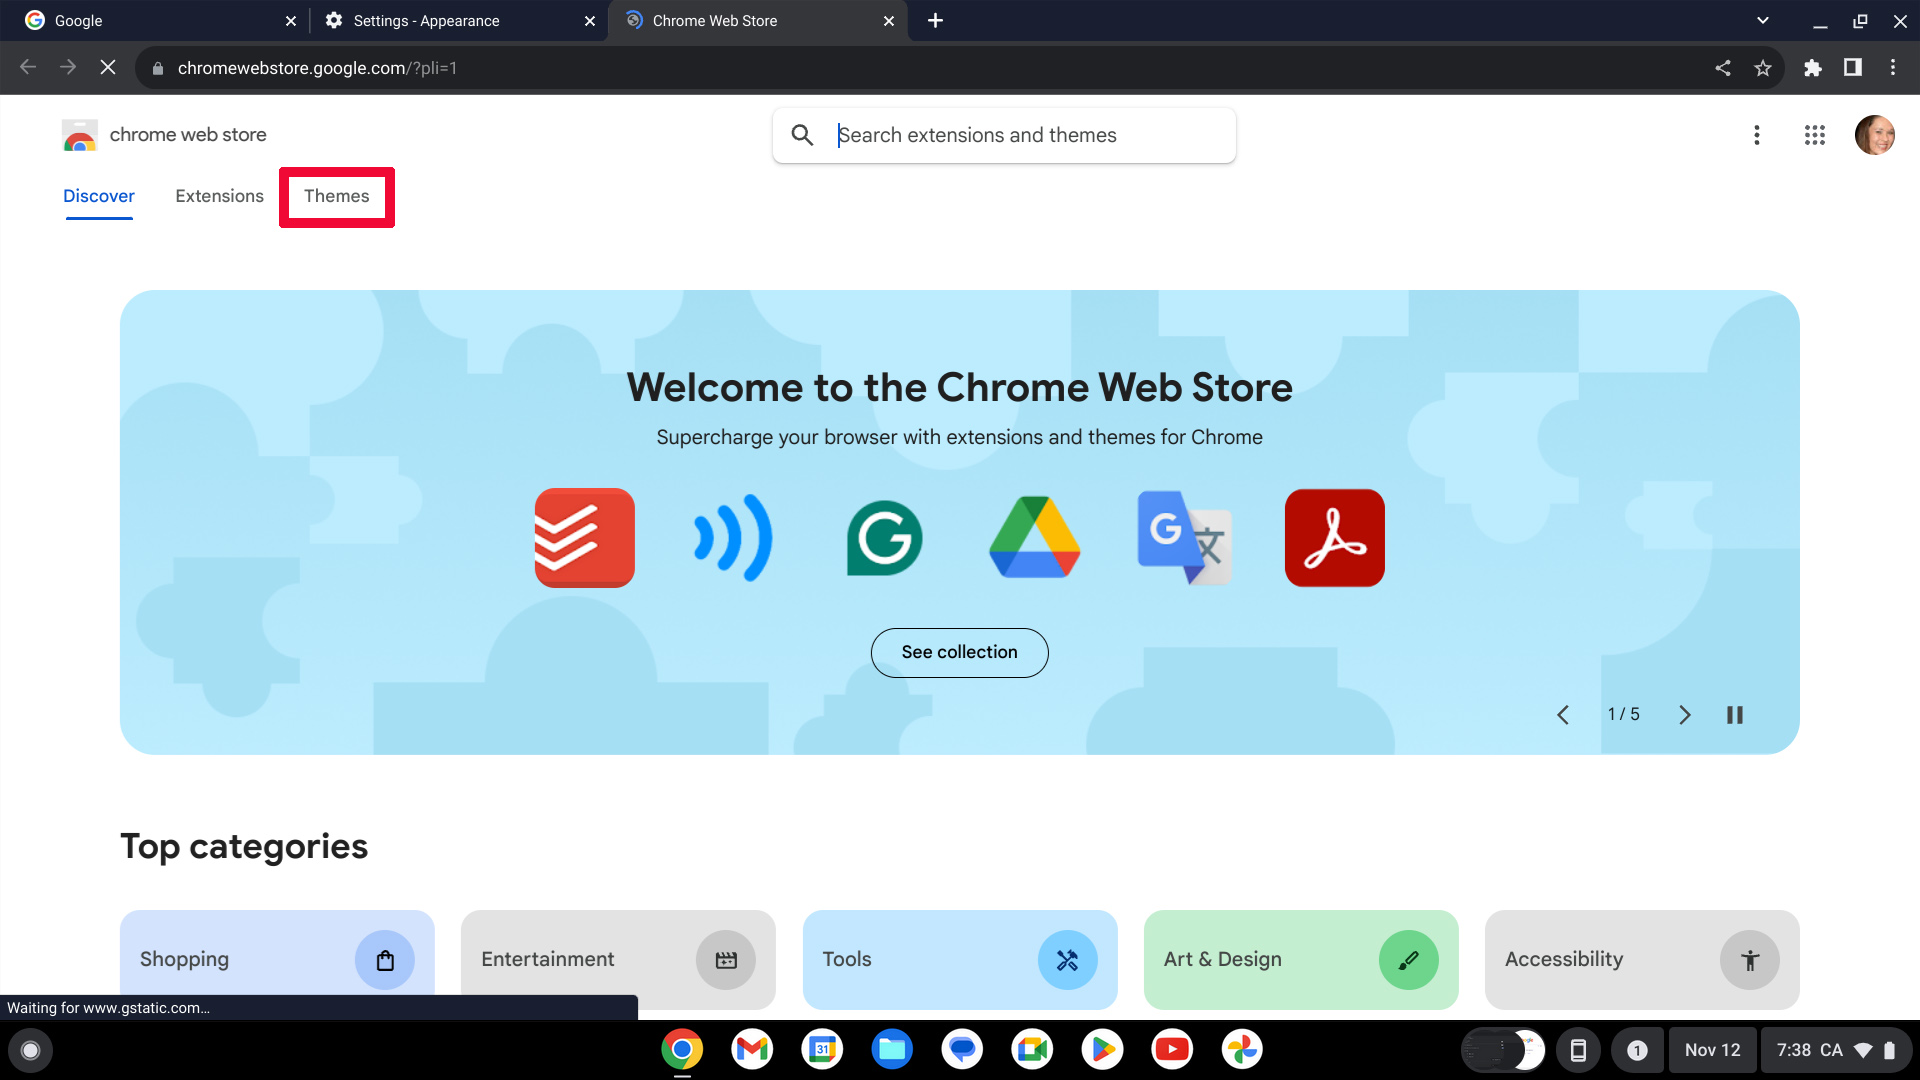Go back to the previous page
The image size is (1920, 1080).
click(28, 68)
